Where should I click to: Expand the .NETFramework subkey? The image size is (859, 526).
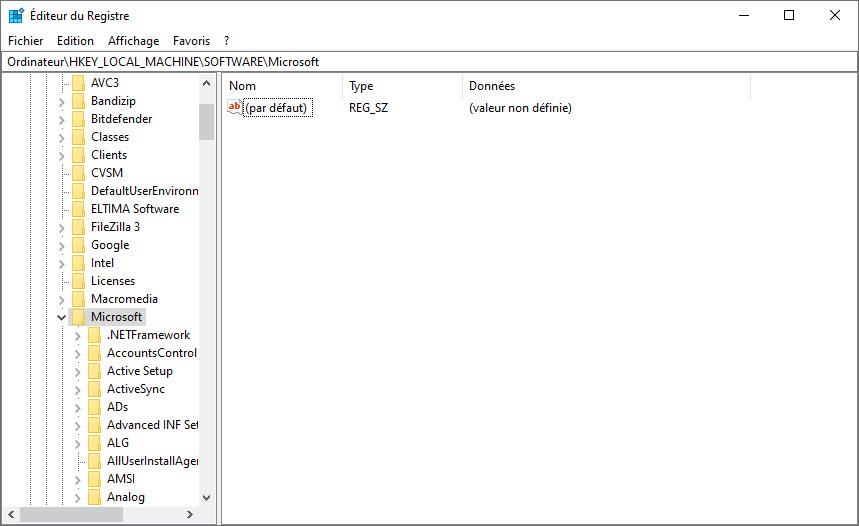(77, 336)
